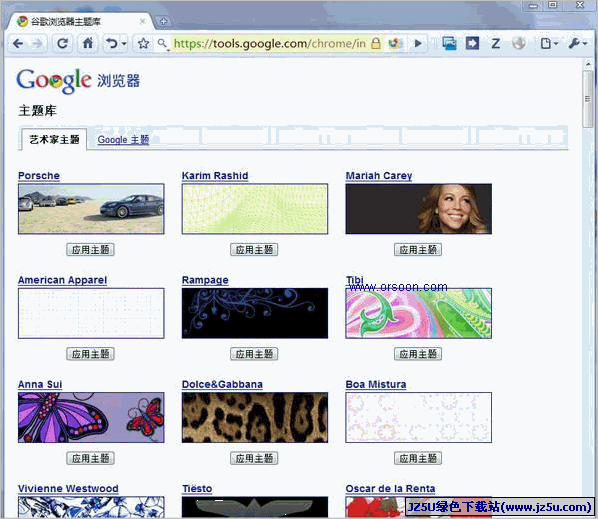Open the Karim Rashid theme link

tap(215, 176)
